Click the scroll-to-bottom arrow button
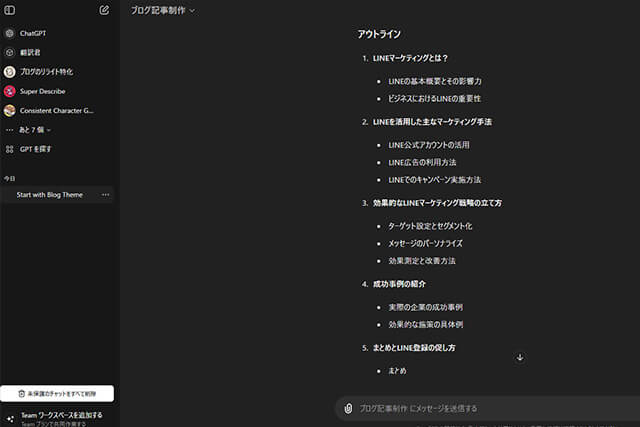Image resolution: width=640 pixels, height=427 pixels. coord(520,357)
